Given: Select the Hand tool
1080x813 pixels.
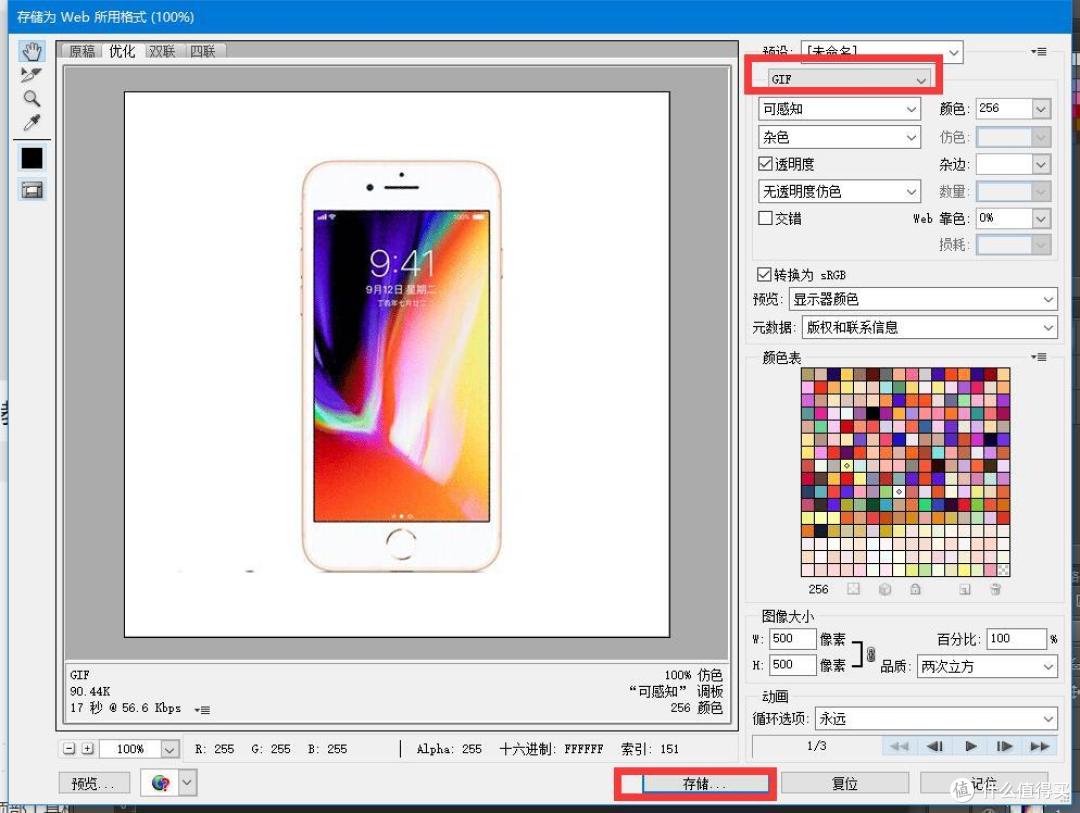Looking at the screenshot, I should point(32,51).
